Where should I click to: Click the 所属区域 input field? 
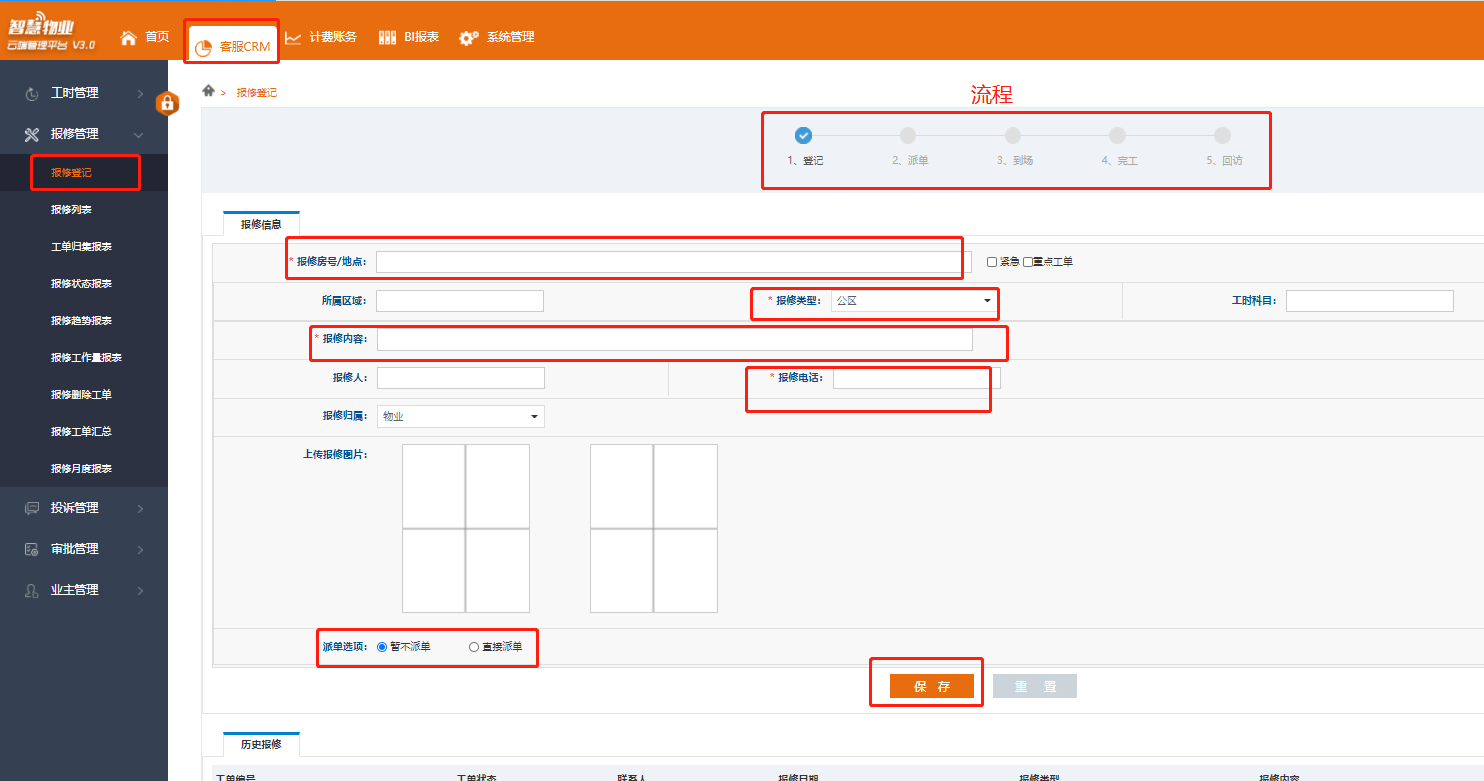point(460,301)
